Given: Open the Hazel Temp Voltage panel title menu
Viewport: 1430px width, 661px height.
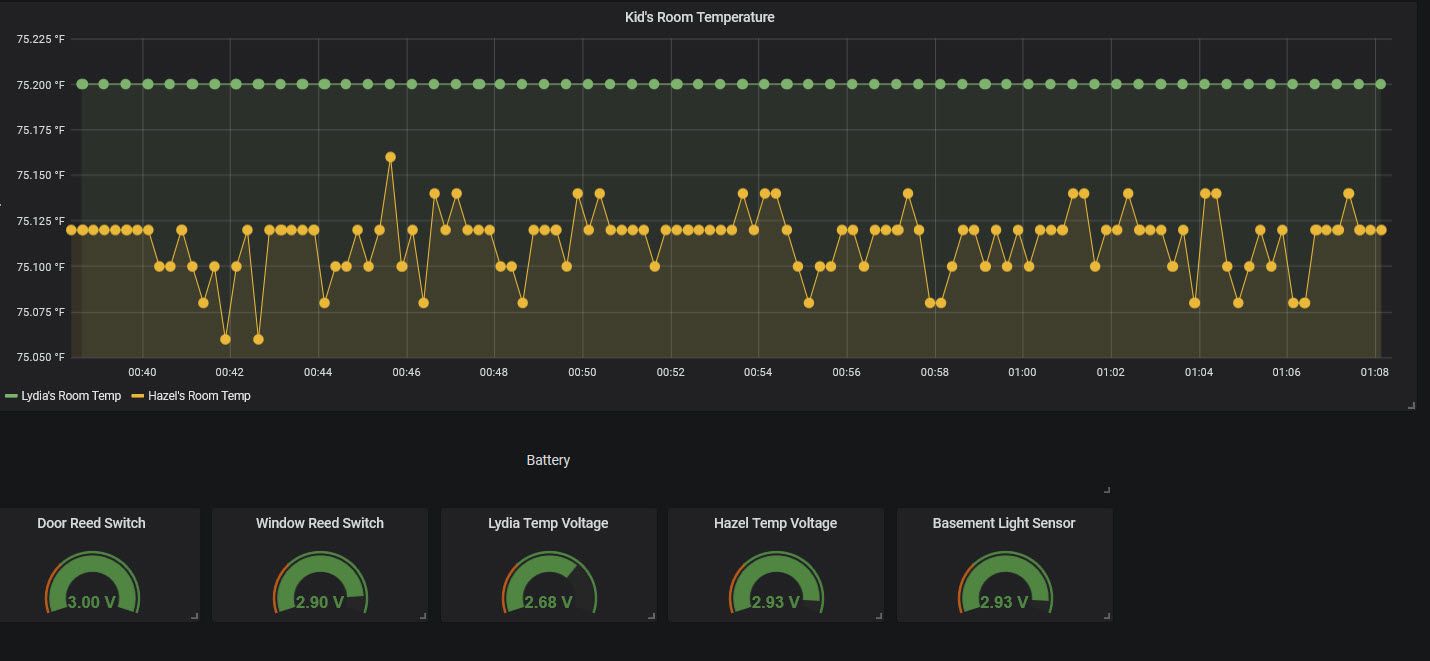Looking at the screenshot, I should (775, 523).
